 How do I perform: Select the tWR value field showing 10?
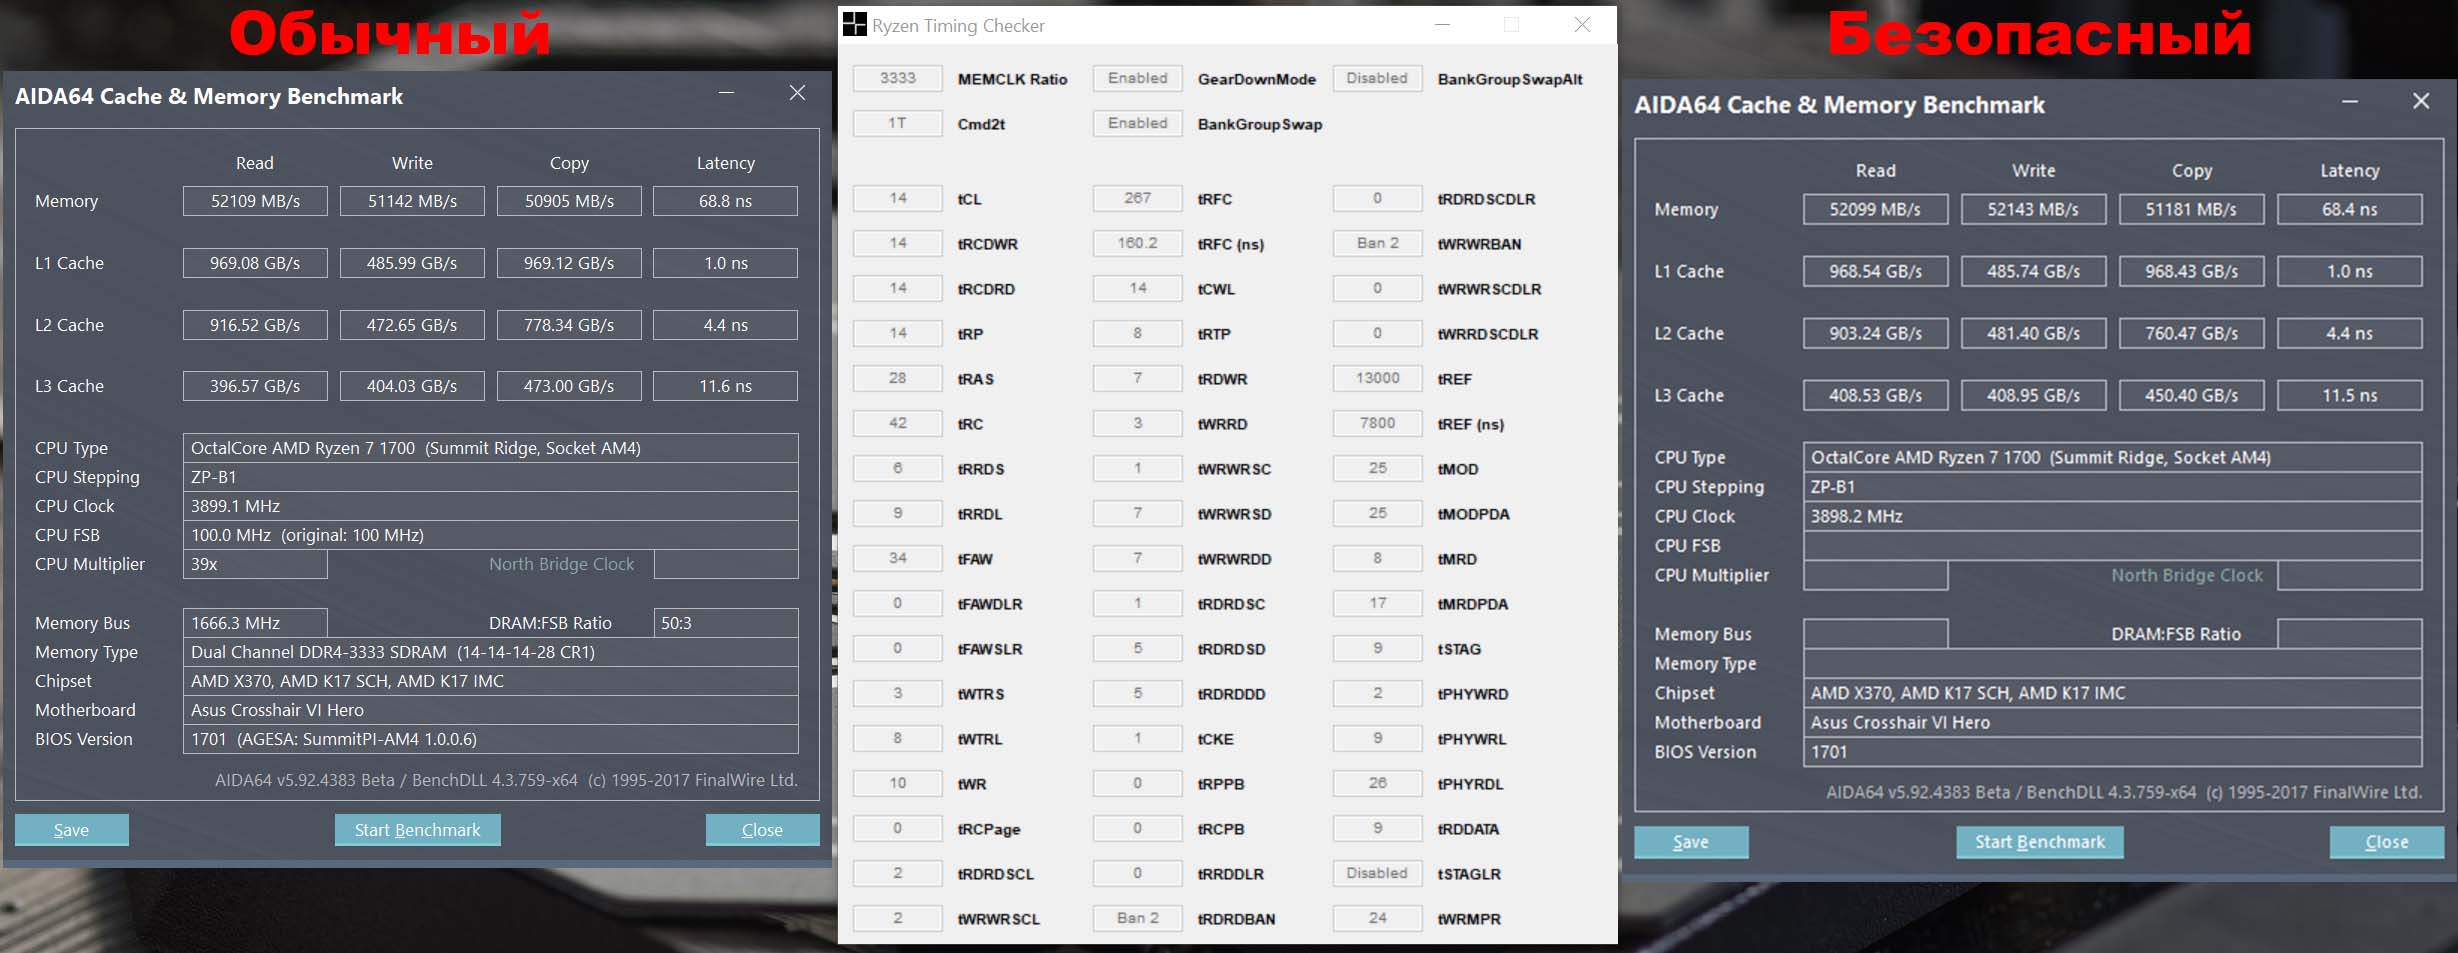tap(898, 783)
